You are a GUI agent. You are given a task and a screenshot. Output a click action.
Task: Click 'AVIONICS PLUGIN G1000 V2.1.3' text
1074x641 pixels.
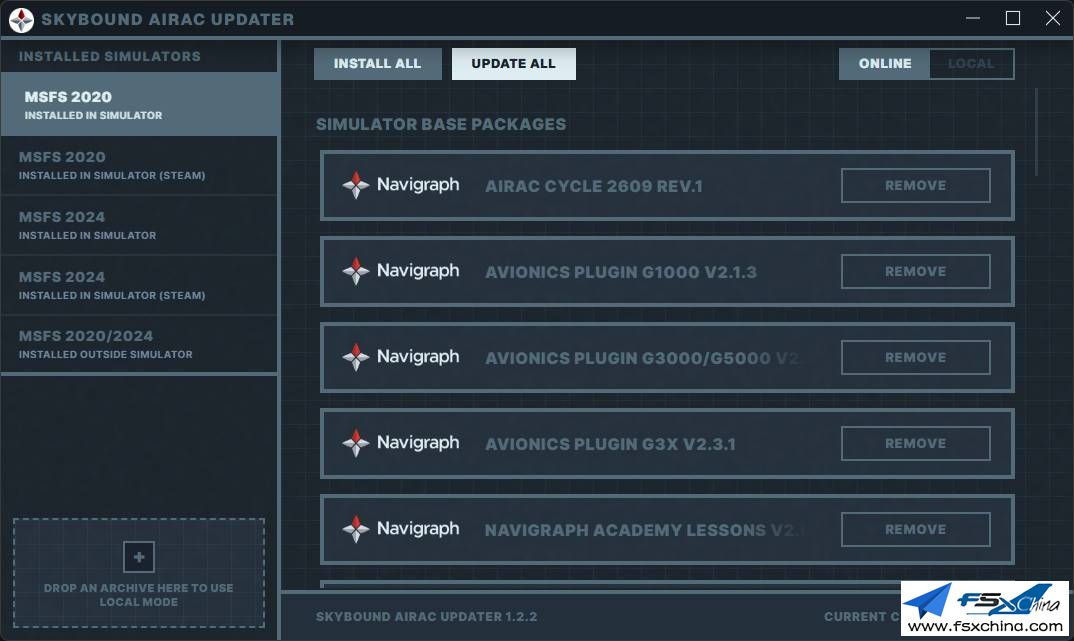point(621,272)
